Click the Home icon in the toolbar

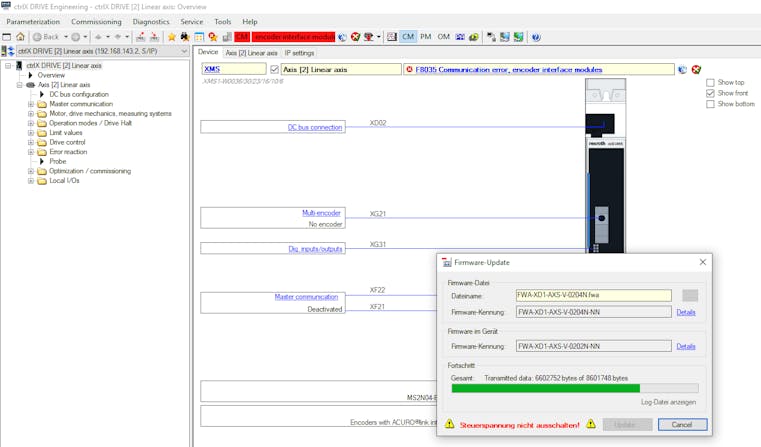click(20, 37)
